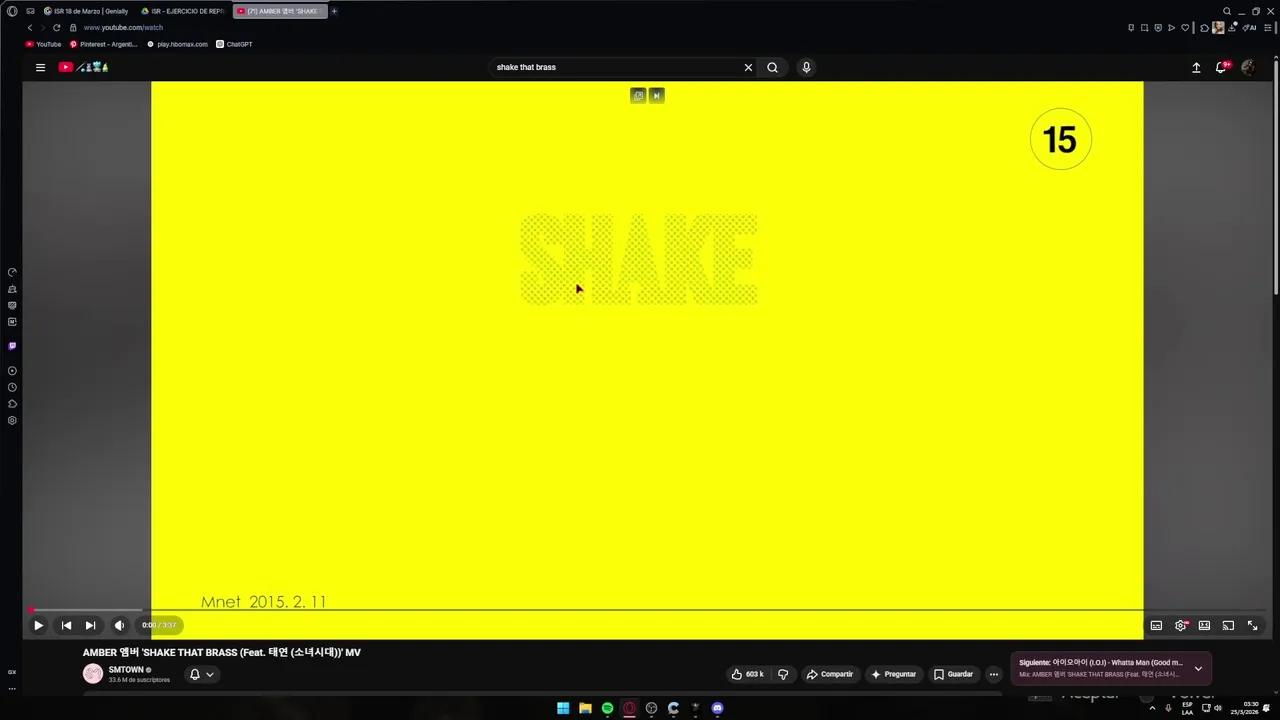Go to YouTube home via logo
The height and width of the screenshot is (720, 1280).
[x=82, y=67]
